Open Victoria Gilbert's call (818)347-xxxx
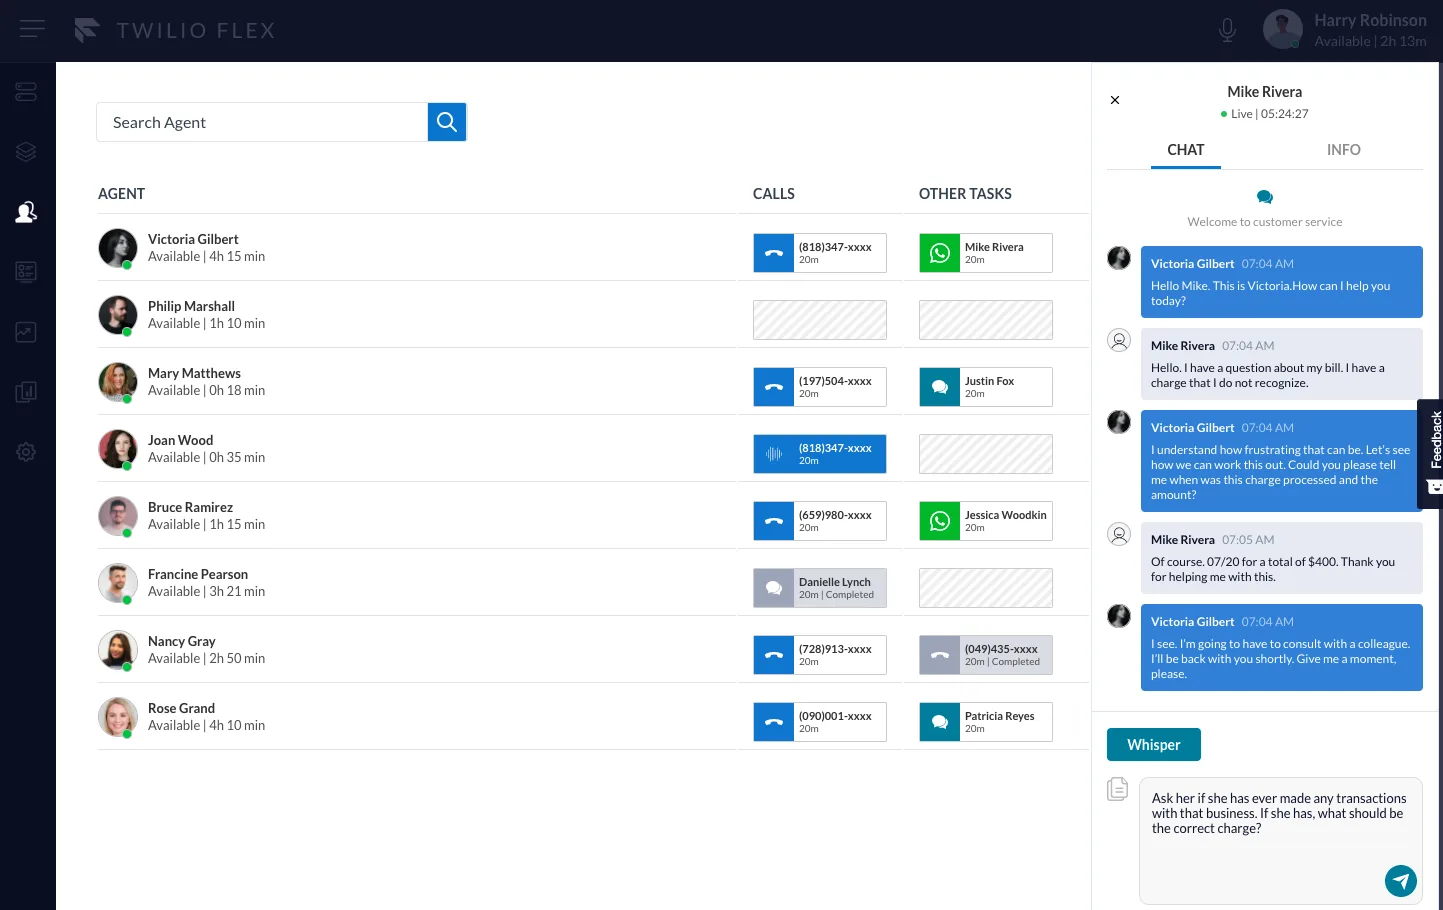The width and height of the screenshot is (1443, 910). point(820,253)
